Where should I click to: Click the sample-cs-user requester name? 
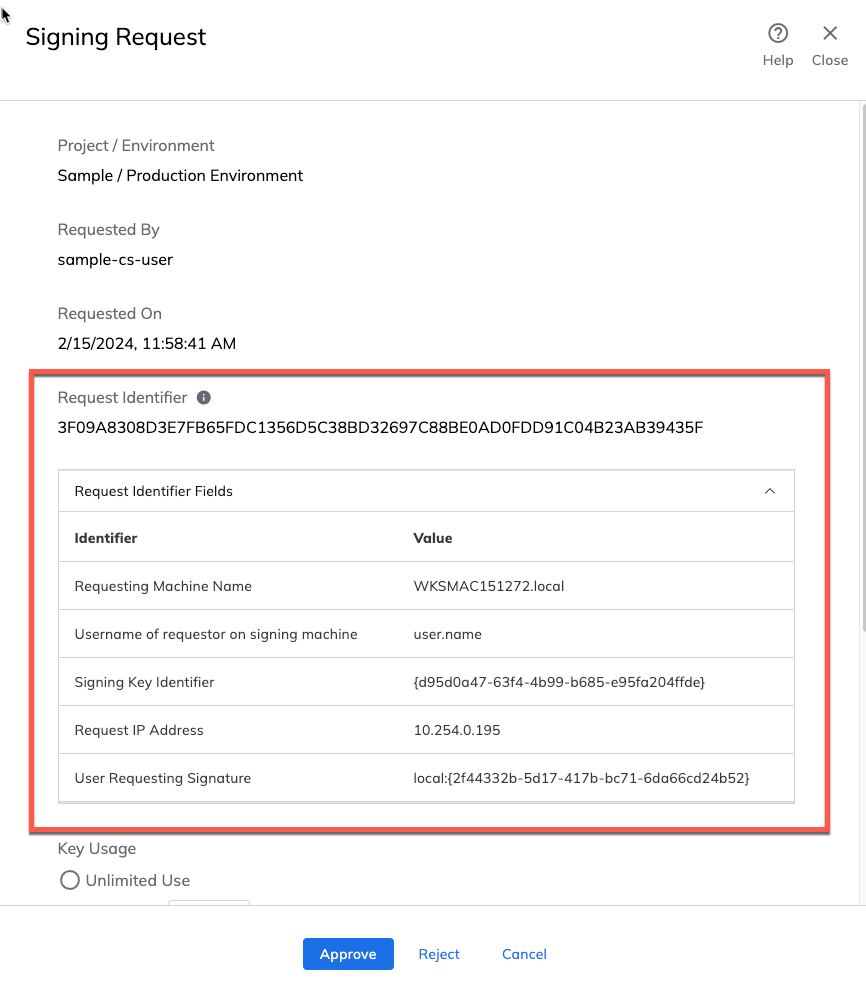coord(115,259)
